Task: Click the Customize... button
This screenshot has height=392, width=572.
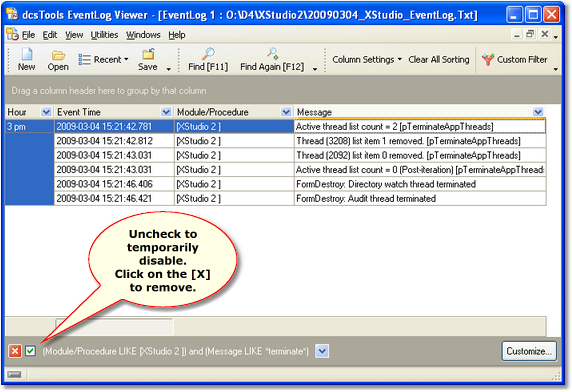Action: pos(529,351)
